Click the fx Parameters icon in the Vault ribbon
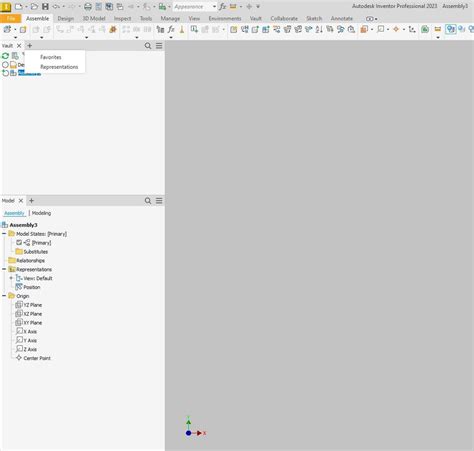 coord(171,29)
